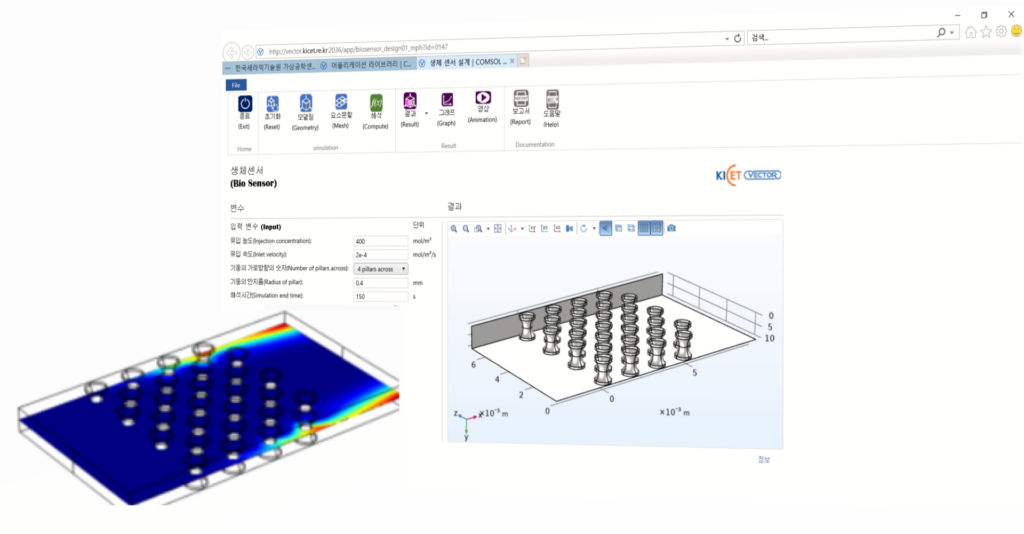Switch to the first browser tab
Screen dimensions: 1024x534
tap(270, 66)
